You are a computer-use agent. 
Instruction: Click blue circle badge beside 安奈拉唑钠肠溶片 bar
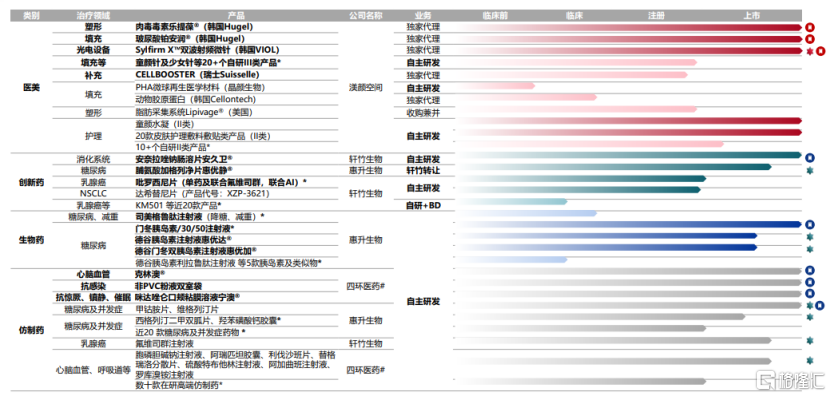(x=809, y=157)
